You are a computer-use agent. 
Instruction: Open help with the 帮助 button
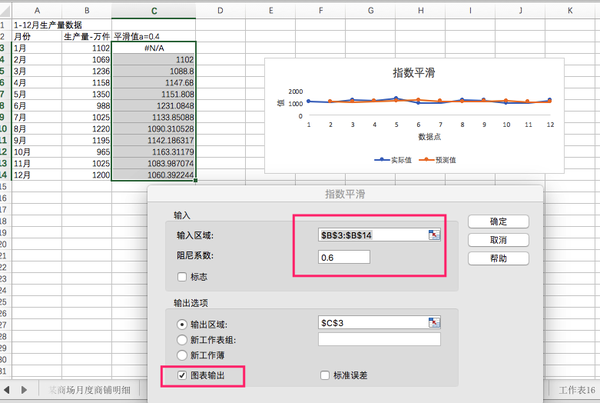coord(498,258)
